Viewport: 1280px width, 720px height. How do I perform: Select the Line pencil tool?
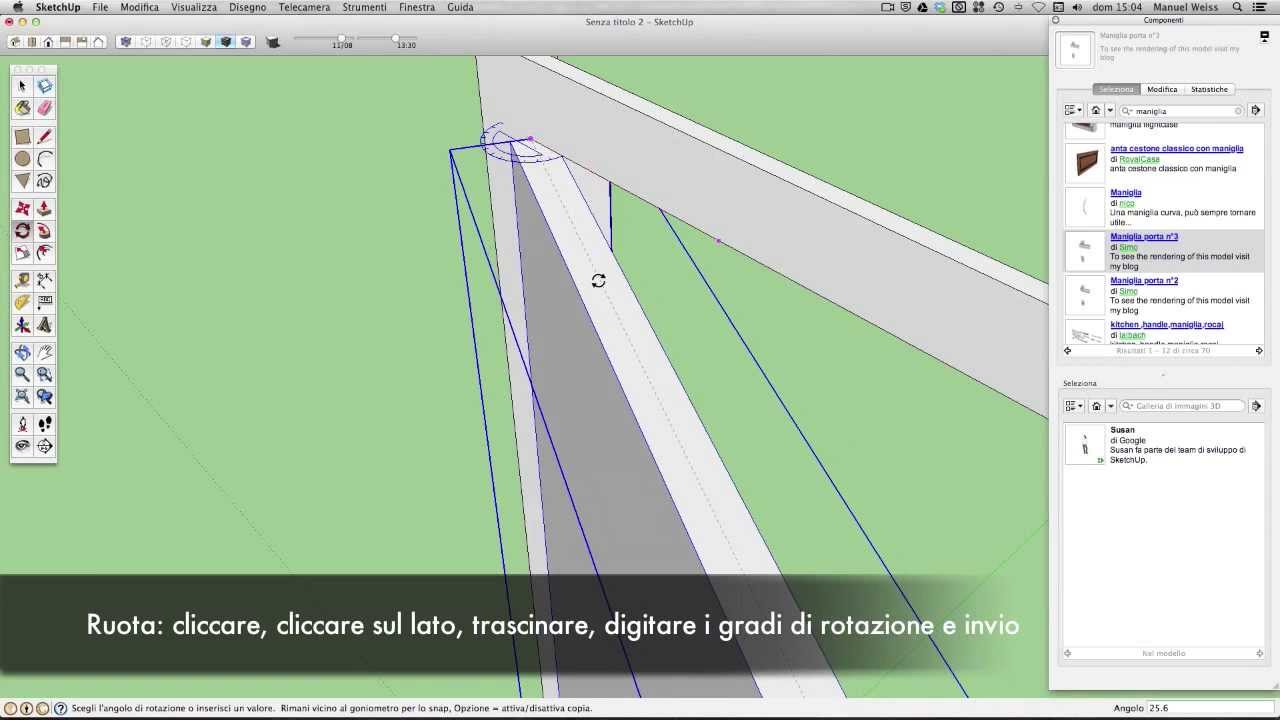tap(44, 137)
